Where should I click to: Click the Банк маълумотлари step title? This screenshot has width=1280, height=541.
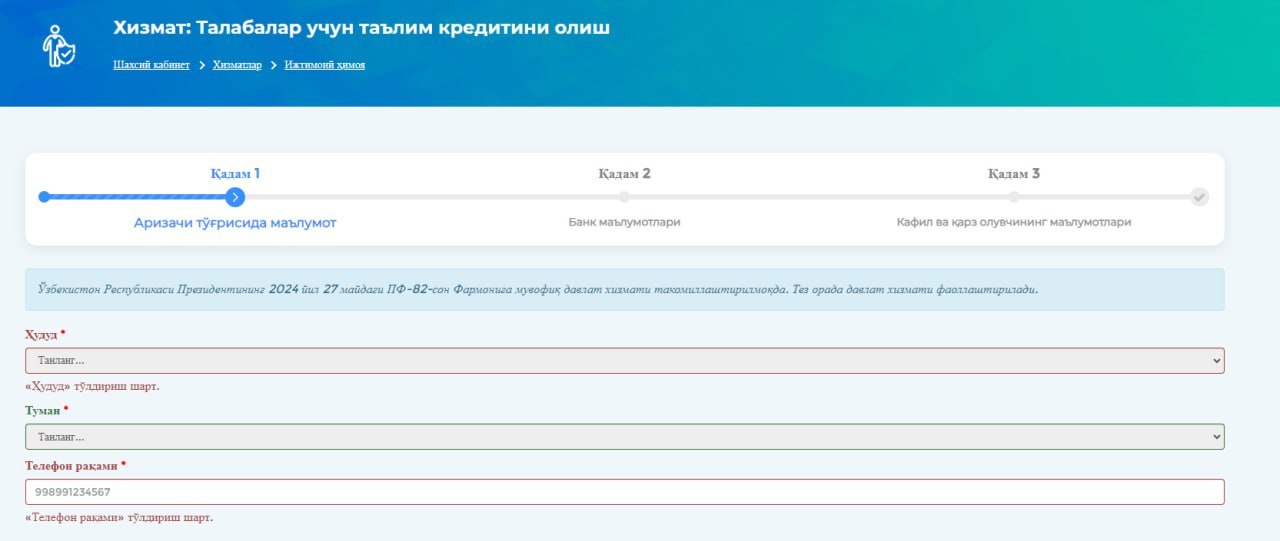(x=624, y=222)
